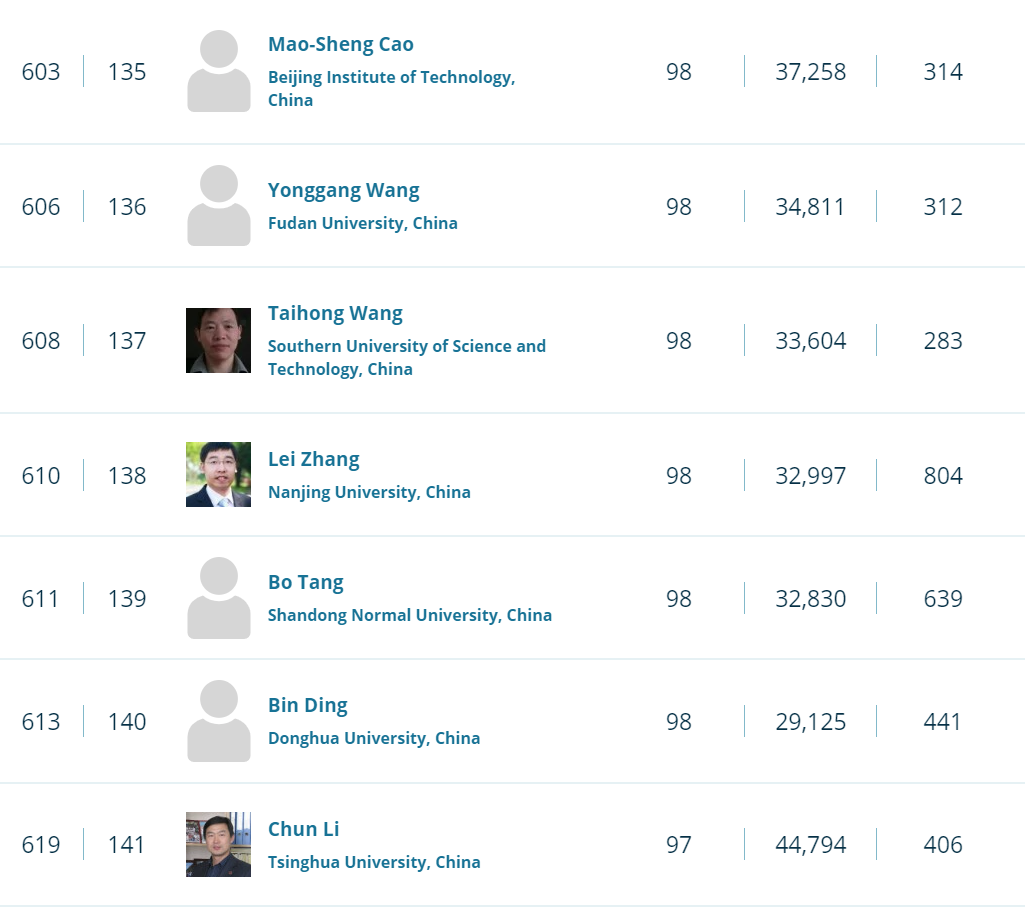
Task: Open Nanjing University, China affiliation link
Action: coord(368,492)
